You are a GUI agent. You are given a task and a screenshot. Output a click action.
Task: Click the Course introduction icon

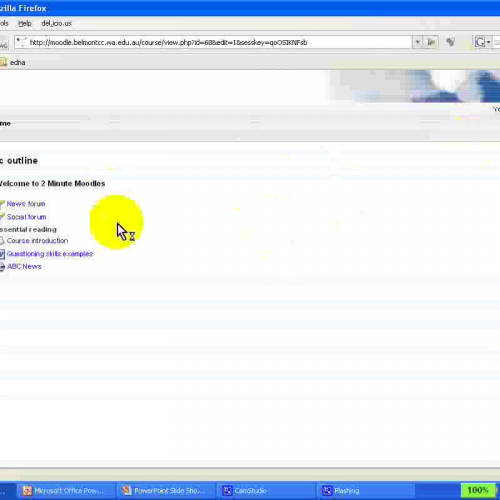coord(2,241)
